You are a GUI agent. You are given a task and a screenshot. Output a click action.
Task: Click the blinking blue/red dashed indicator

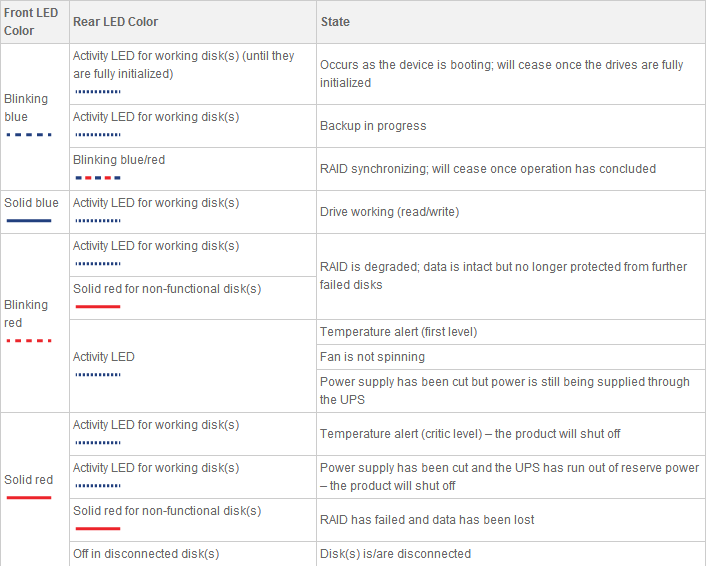[98, 178]
